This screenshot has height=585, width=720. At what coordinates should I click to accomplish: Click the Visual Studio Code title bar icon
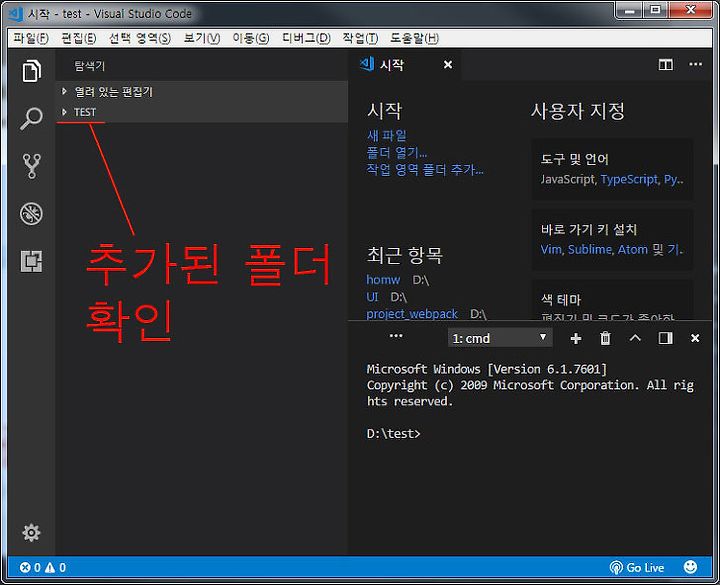pyautogui.click(x=16, y=14)
